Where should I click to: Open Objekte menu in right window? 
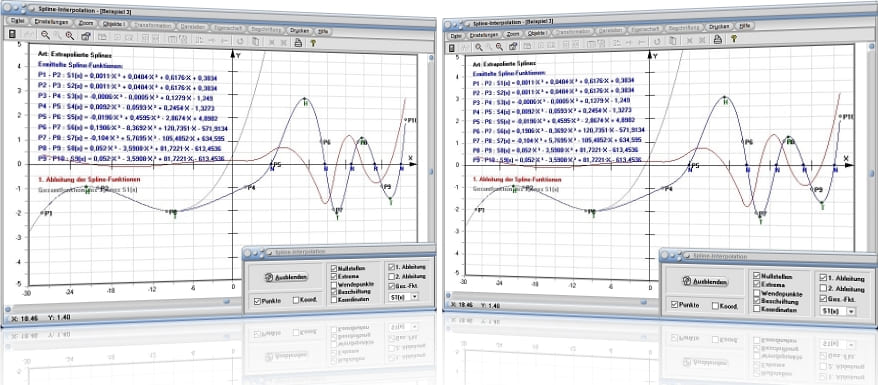tap(538, 34)
